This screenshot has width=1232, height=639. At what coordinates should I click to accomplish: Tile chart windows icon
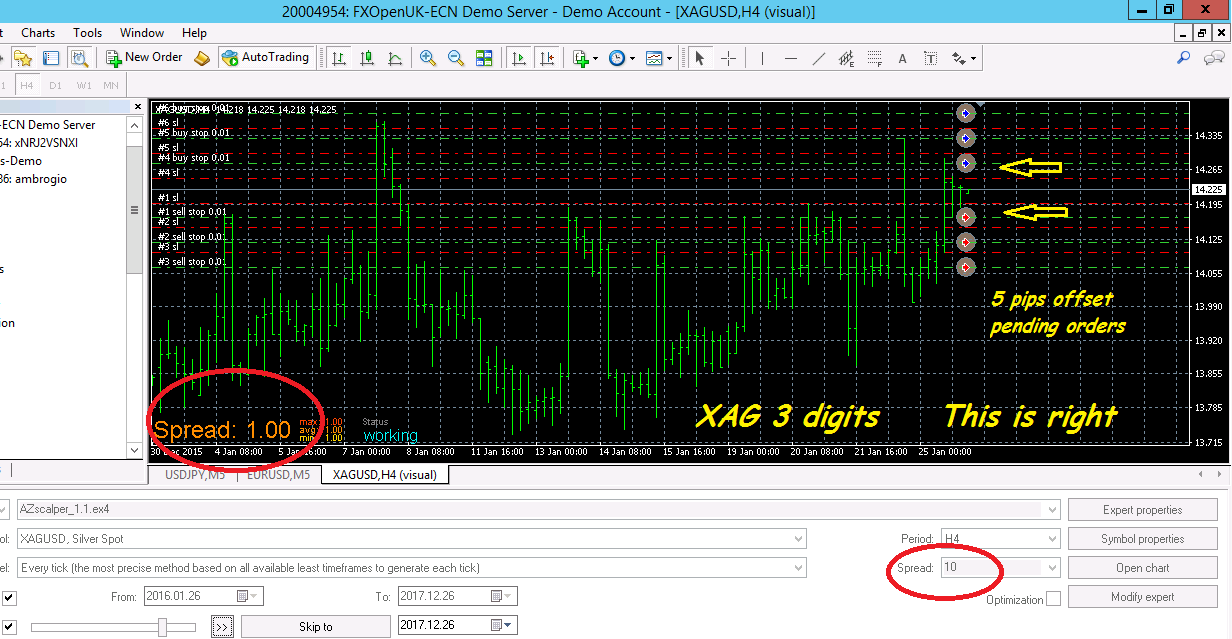(484, 58)
